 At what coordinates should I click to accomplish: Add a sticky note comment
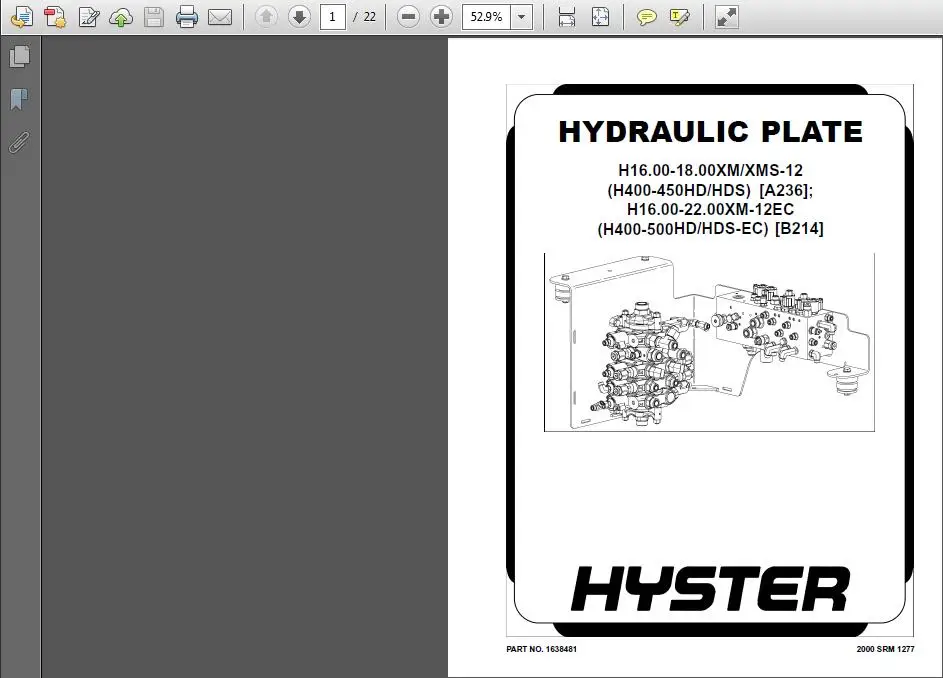pyautogui.click(x=647, y=17)
